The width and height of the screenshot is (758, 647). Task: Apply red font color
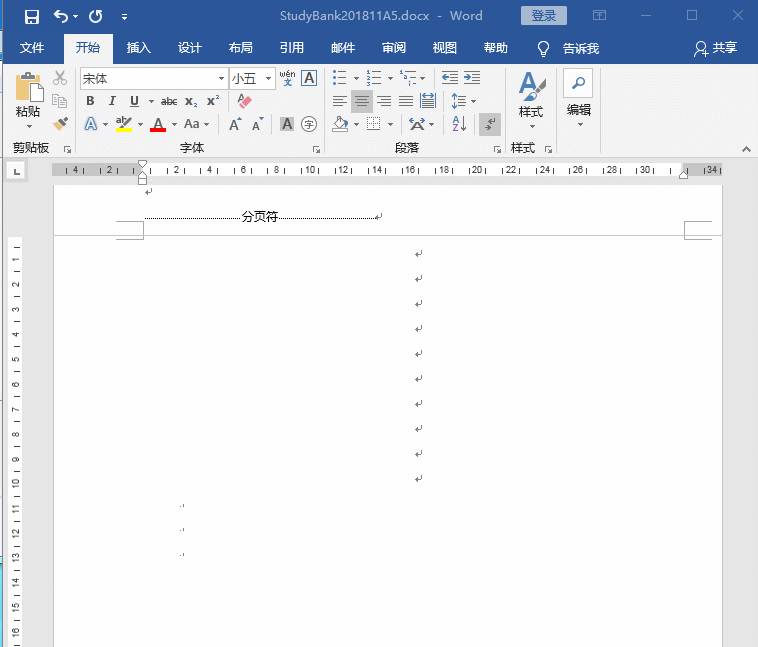tap(158, 124)
